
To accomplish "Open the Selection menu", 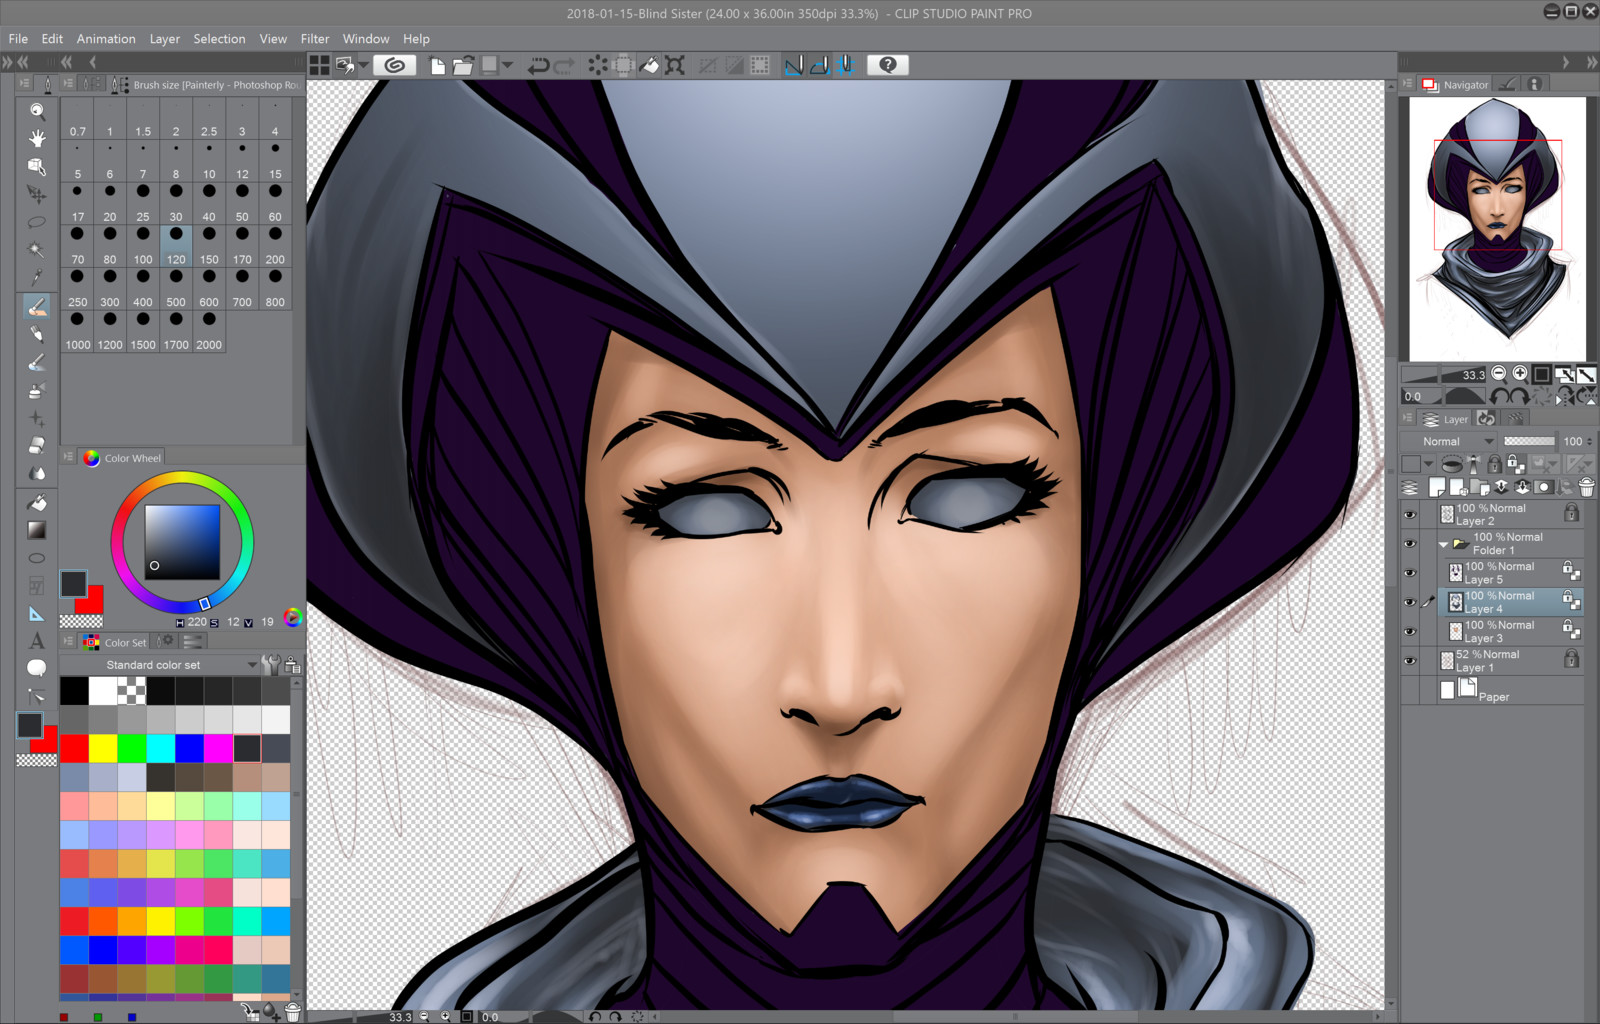I will coord(219,39).
